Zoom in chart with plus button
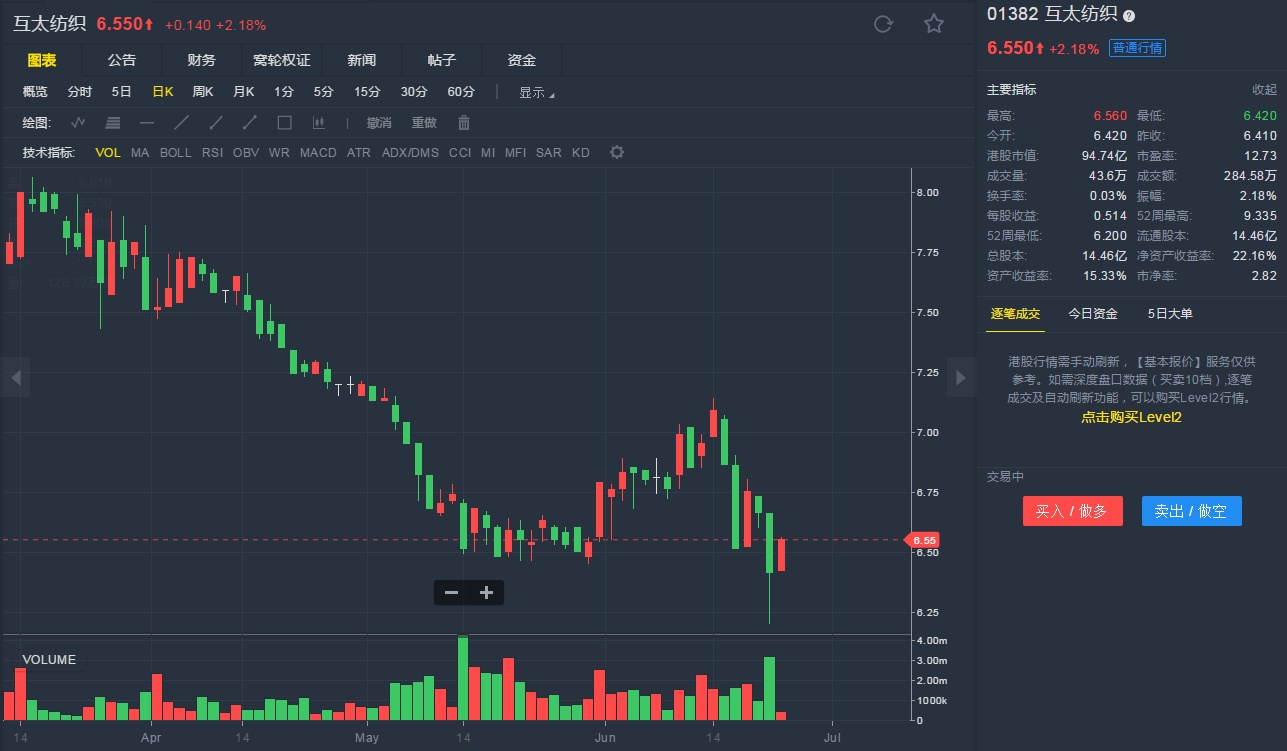 (x=487, y=592)
